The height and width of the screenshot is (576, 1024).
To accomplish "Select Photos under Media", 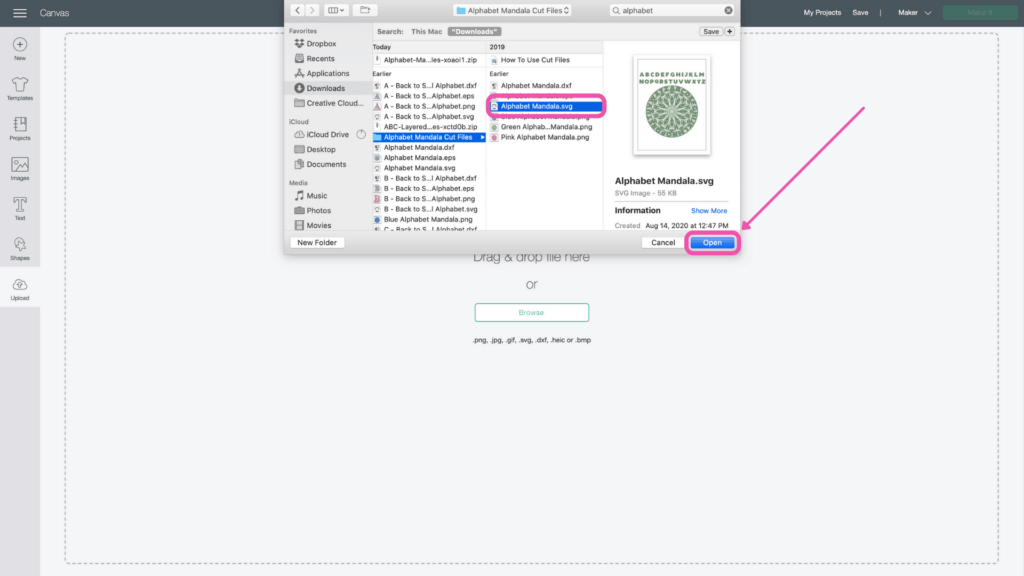I will click(x=313, y=210).
